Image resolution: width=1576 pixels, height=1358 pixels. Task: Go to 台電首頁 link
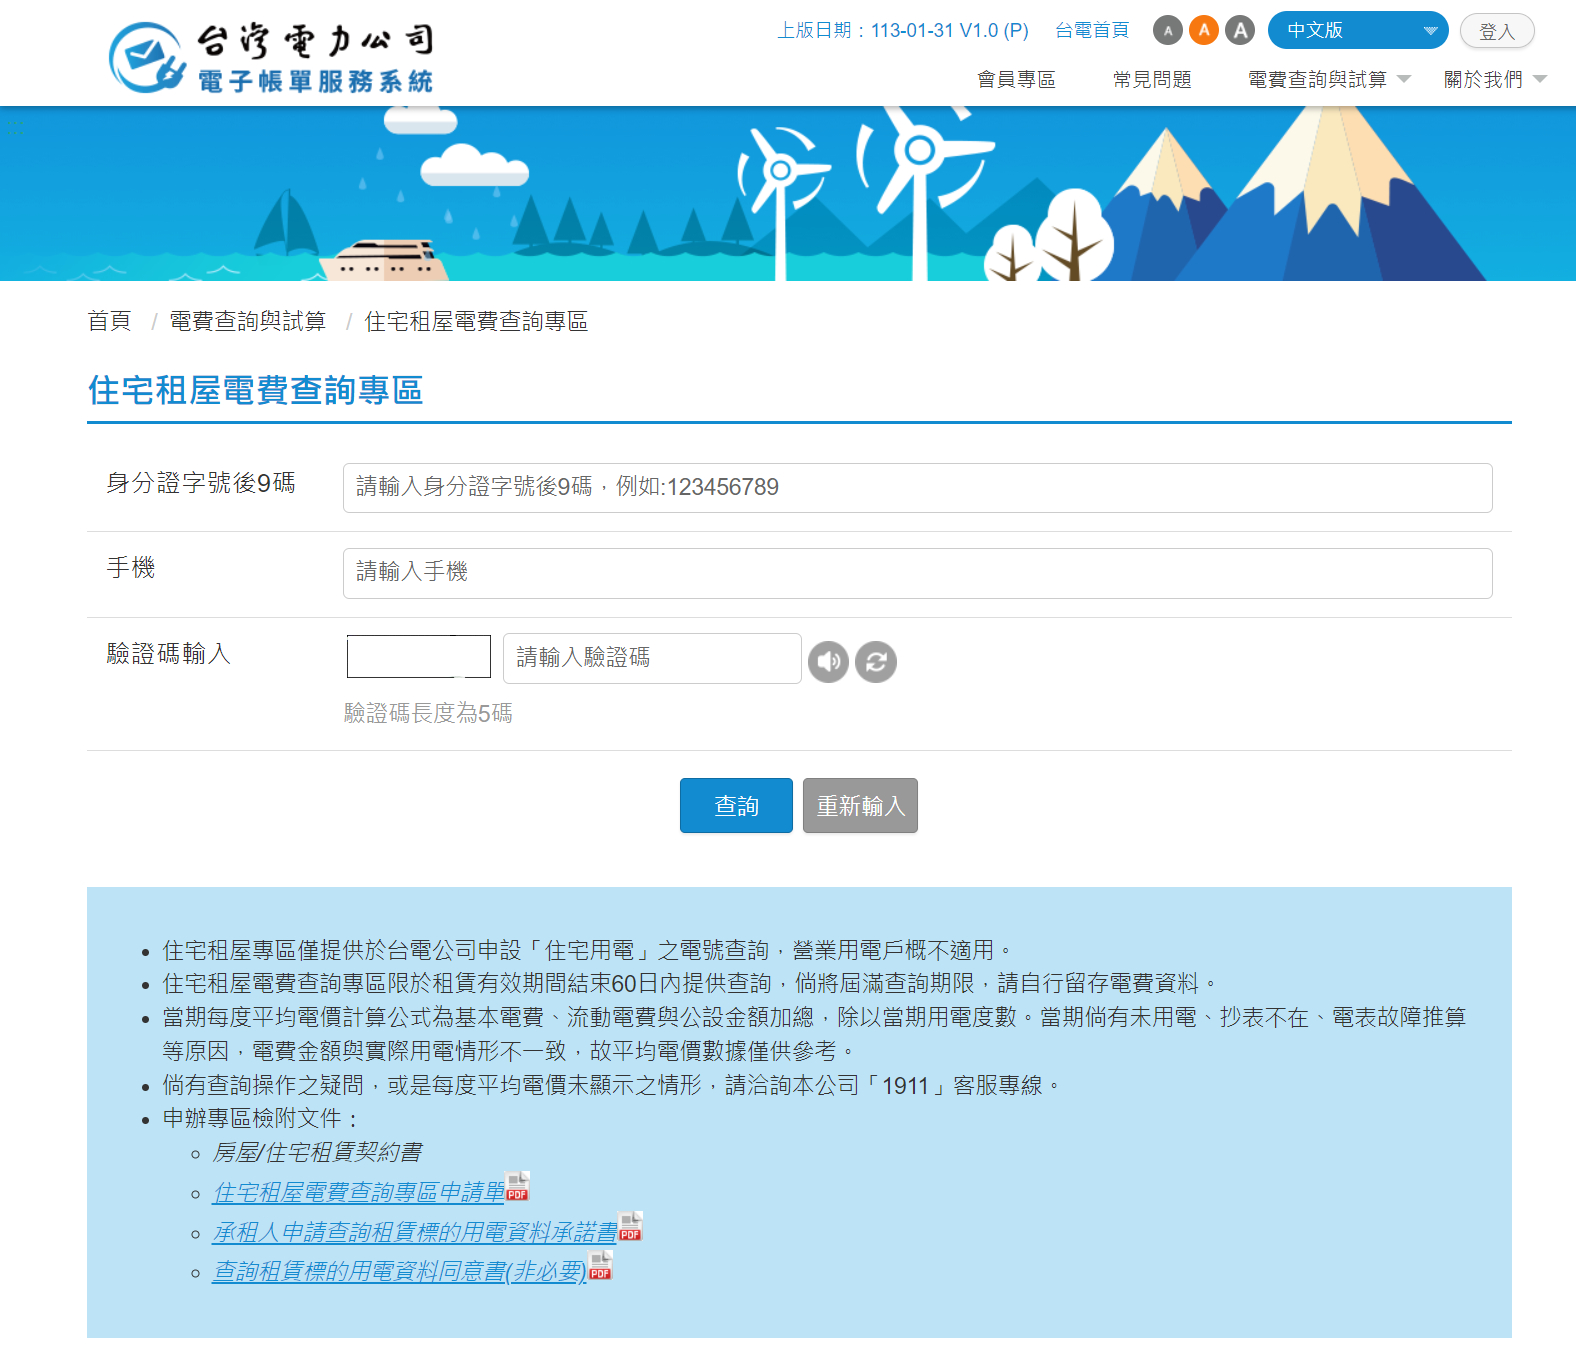click(x=1092, y=30)
